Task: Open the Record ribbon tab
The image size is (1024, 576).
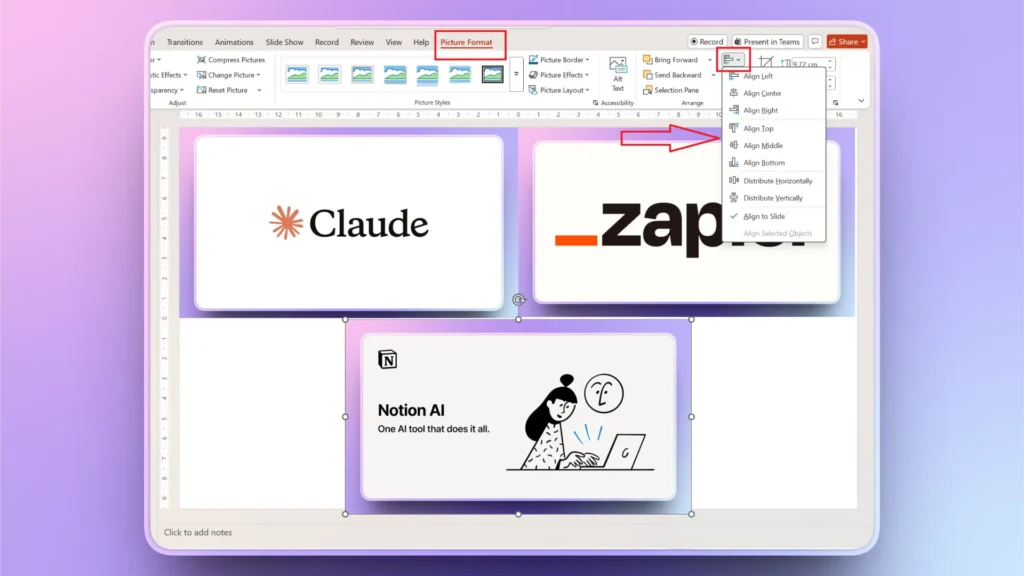Action: tap(327, 42)
